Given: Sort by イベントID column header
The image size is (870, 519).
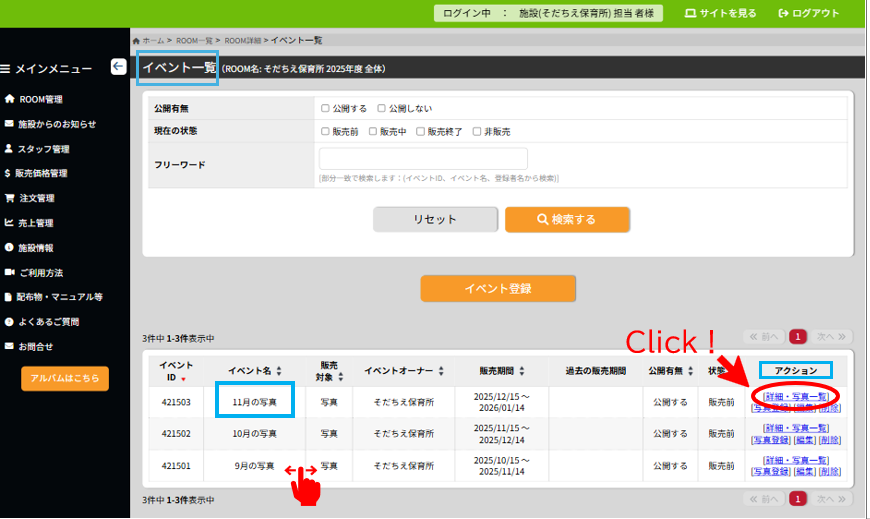Looking at the screenshot, I should 183,378.
